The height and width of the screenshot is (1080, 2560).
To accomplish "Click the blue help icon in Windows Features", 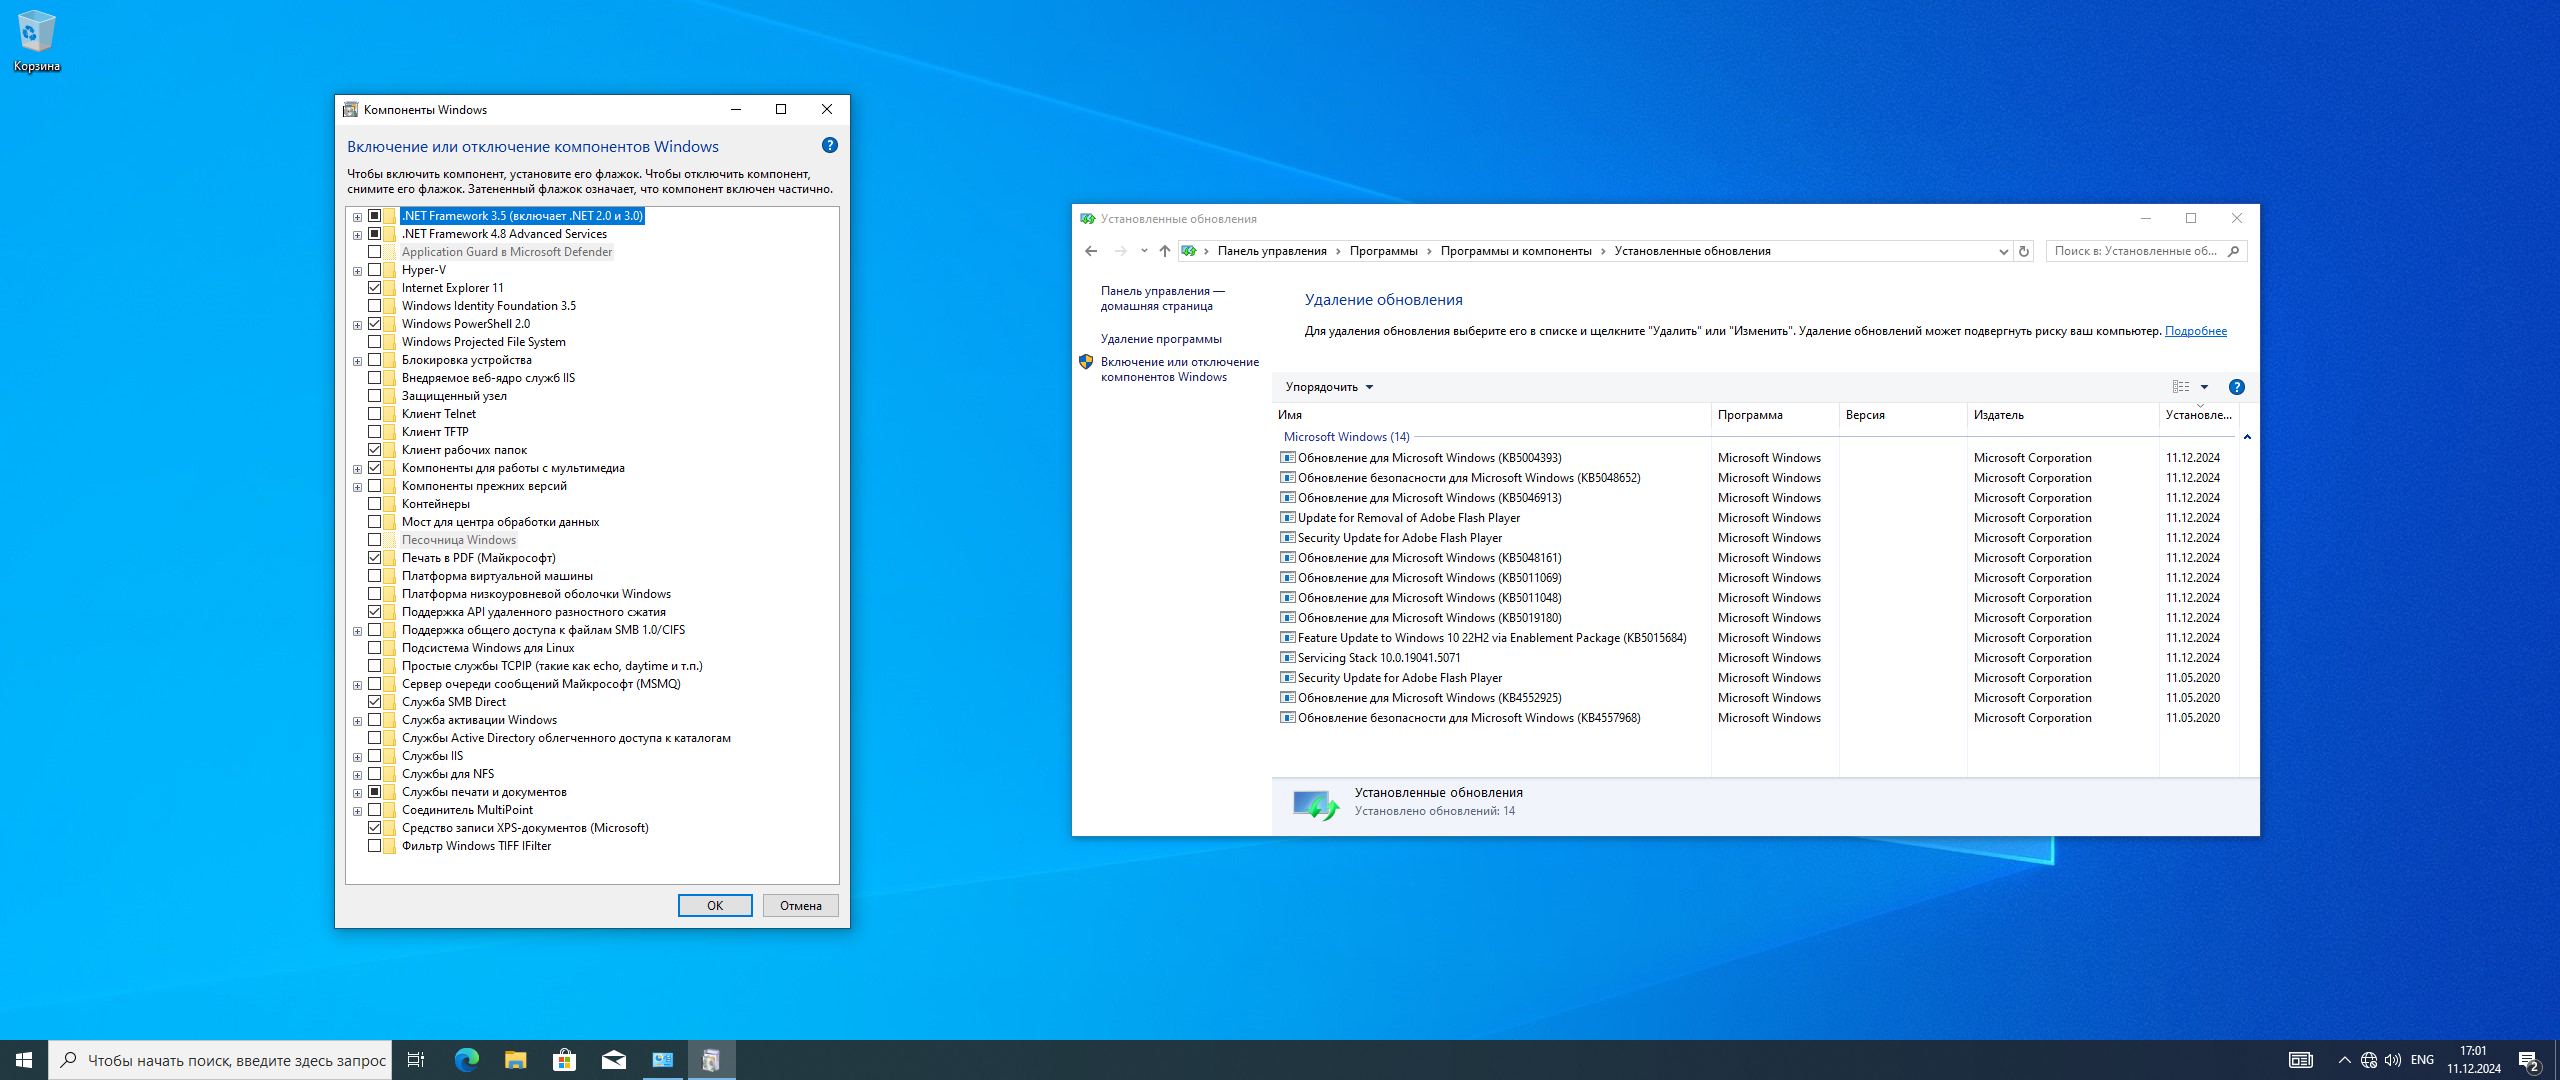I will 829,146.
